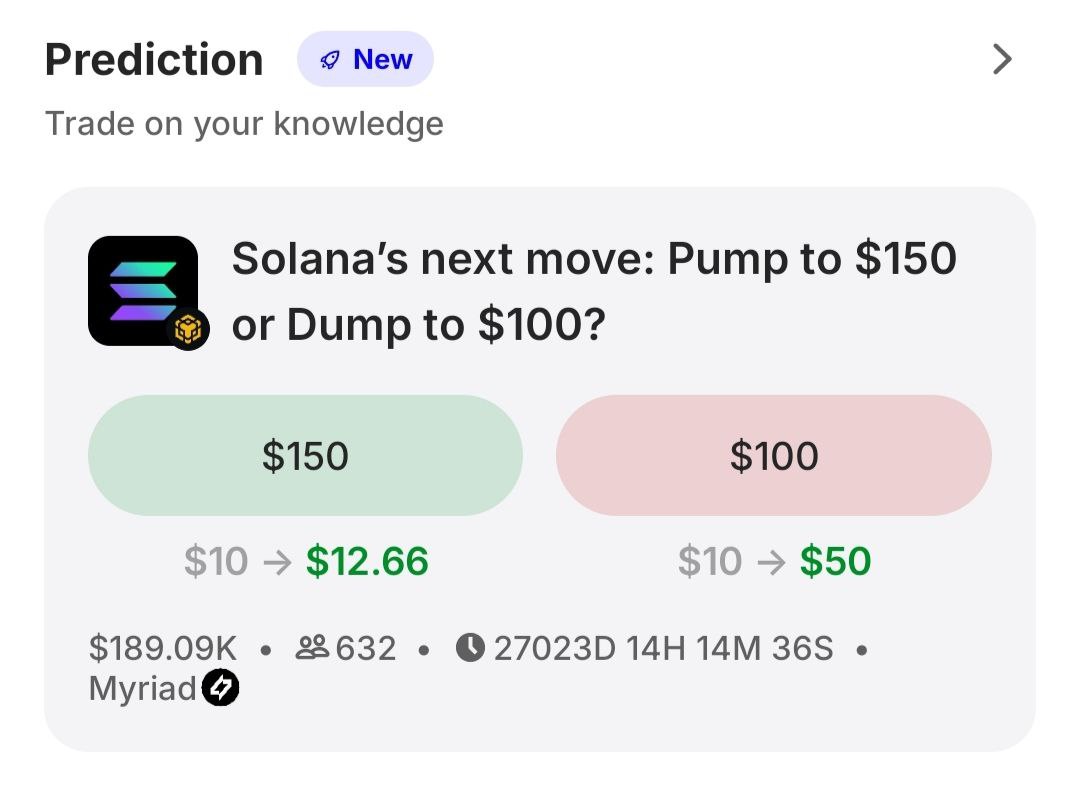Image resolution: width=1072 pixels, height=795 pixels.
Task: Click the 27023D countdown timer text
Action: tap(663, 649)
